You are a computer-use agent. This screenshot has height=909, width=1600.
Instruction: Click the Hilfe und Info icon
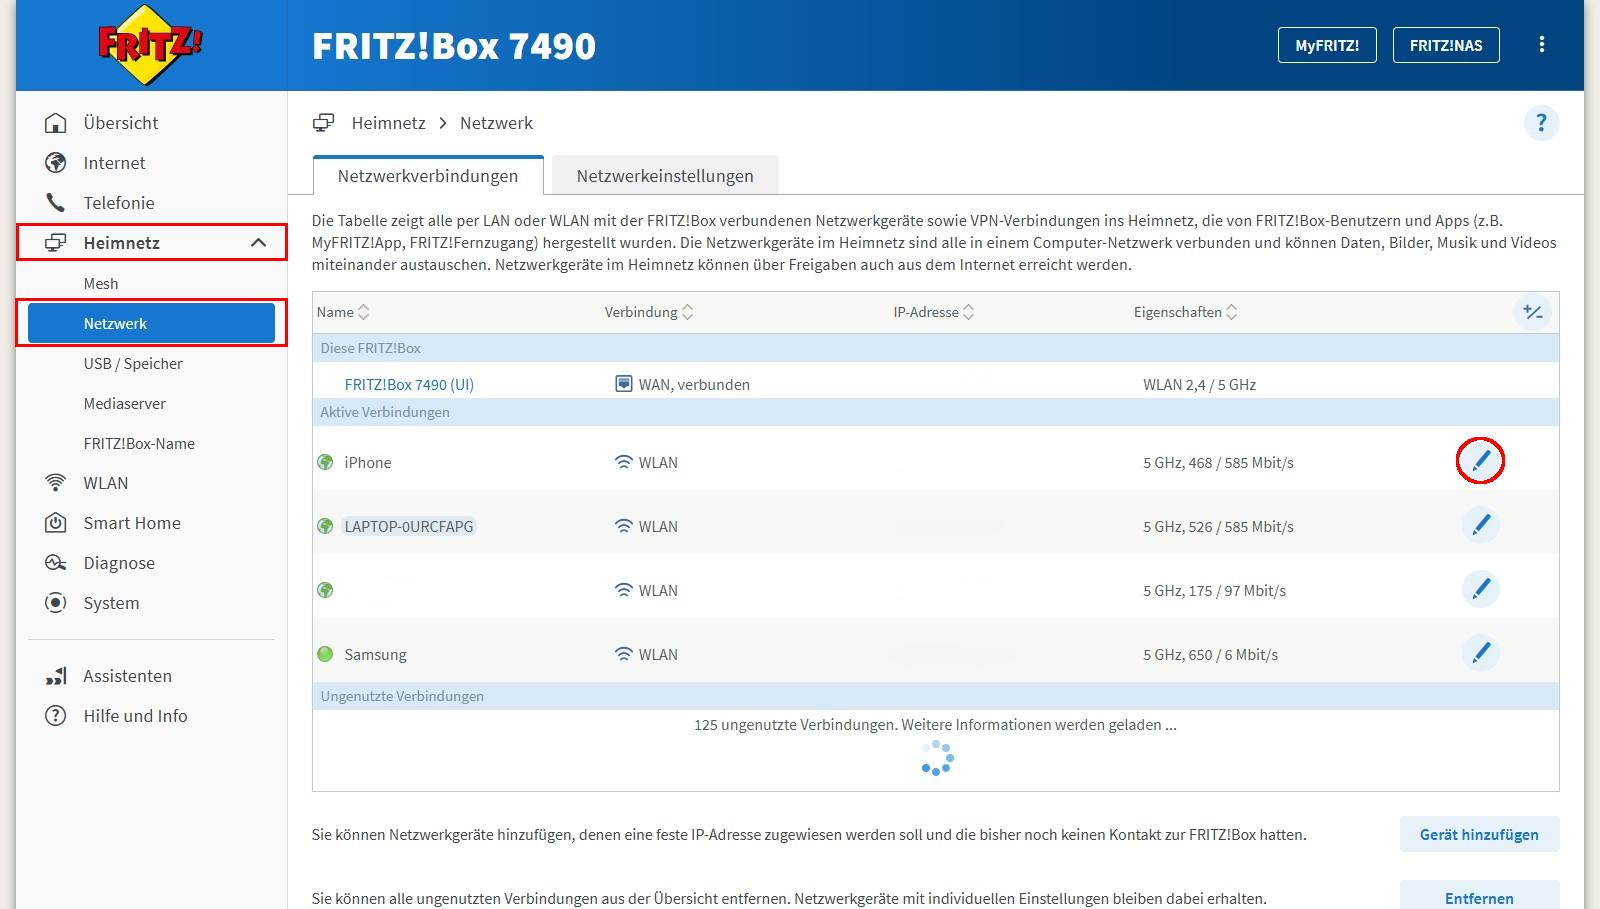(56, 716)
